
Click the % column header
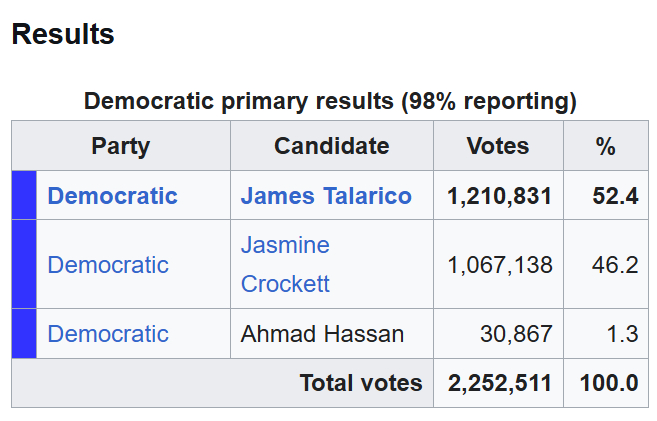click(x=605, y=146)
